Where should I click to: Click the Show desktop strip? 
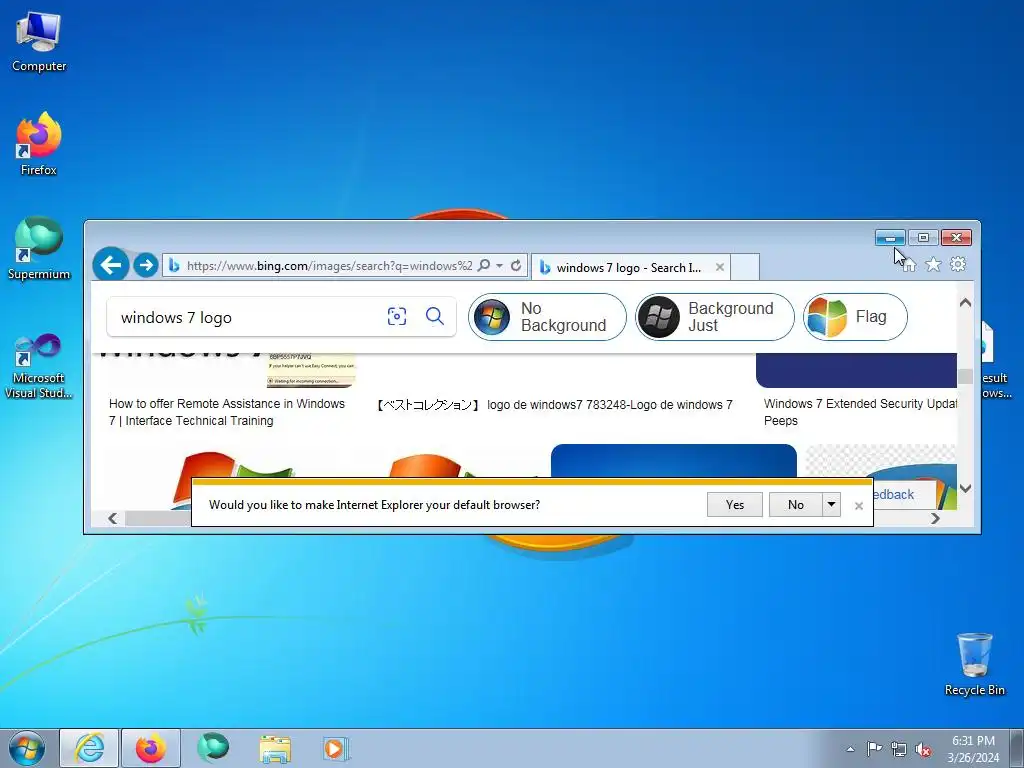1017,748
